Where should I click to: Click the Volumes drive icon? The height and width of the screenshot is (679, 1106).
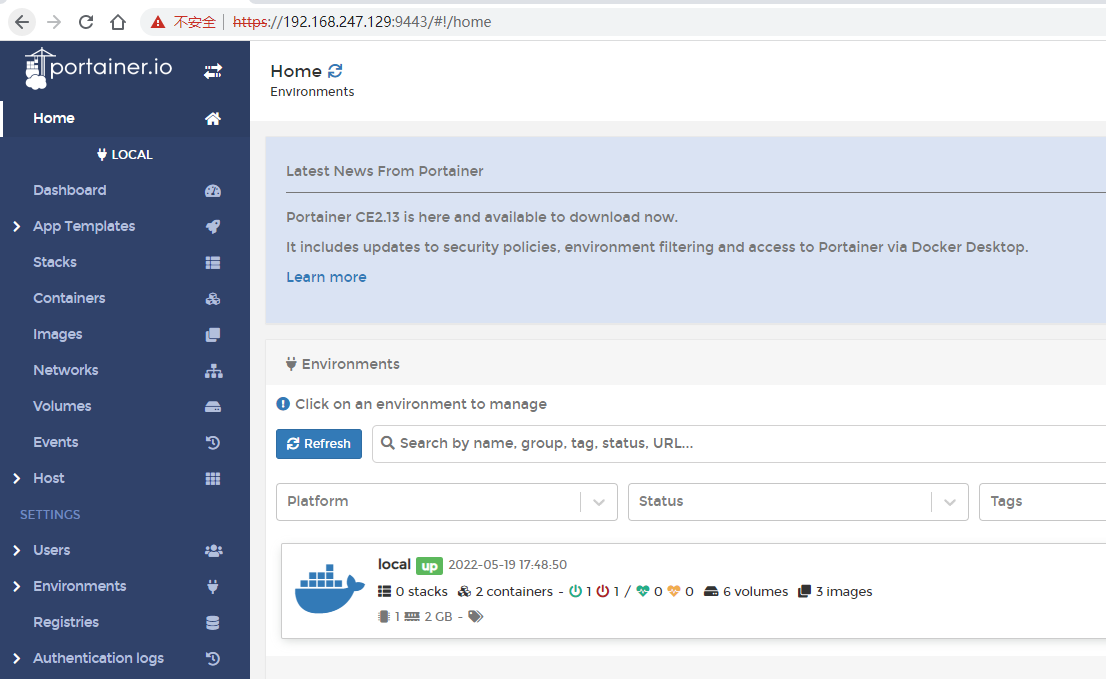[x=213, y=407]
